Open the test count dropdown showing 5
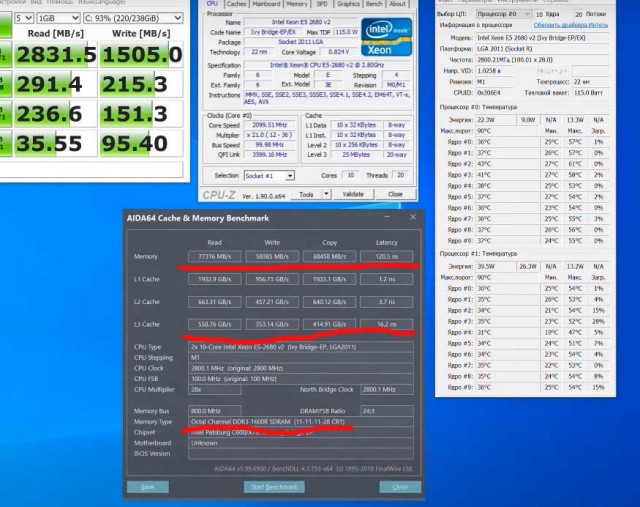The image size is (640, 507). pos(24,18)
